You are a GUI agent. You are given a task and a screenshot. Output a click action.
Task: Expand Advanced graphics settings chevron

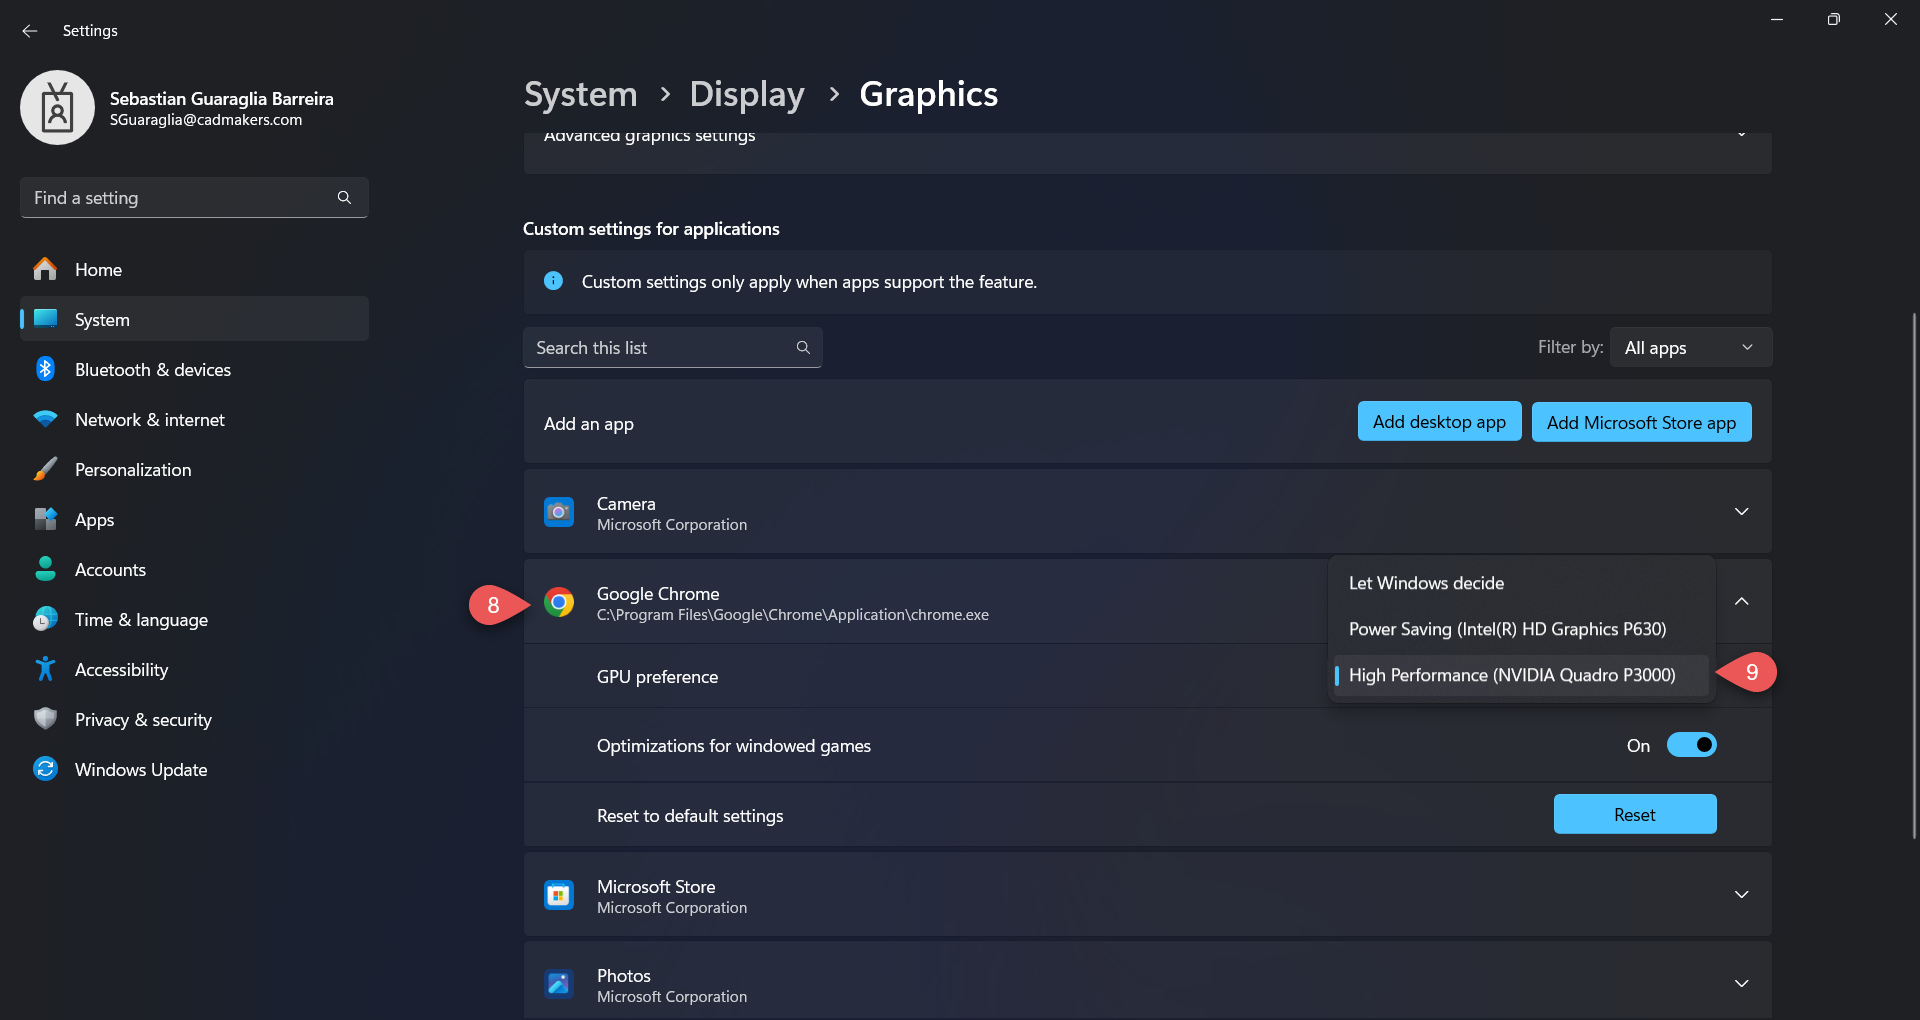[x=1742, y=135]
